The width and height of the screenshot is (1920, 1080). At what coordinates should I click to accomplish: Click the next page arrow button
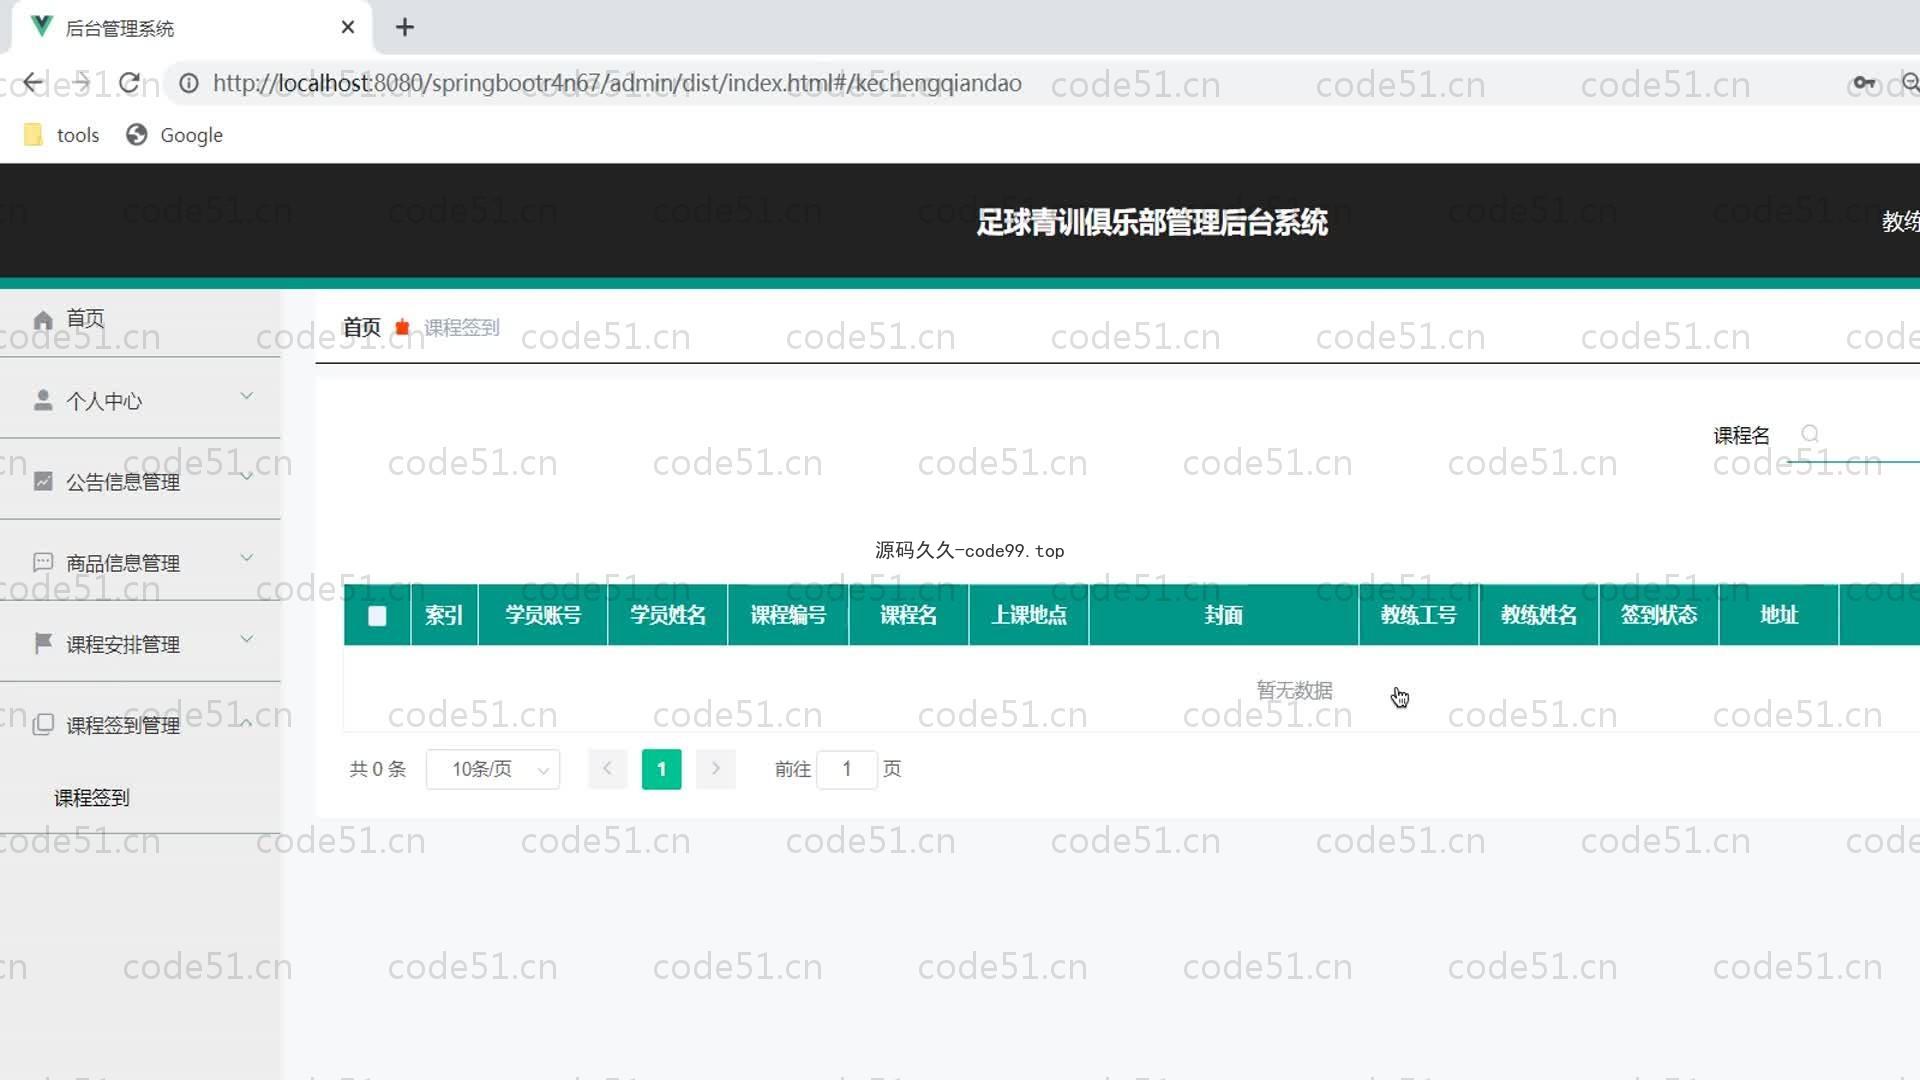pyautogui.click(x=716, y=769)
